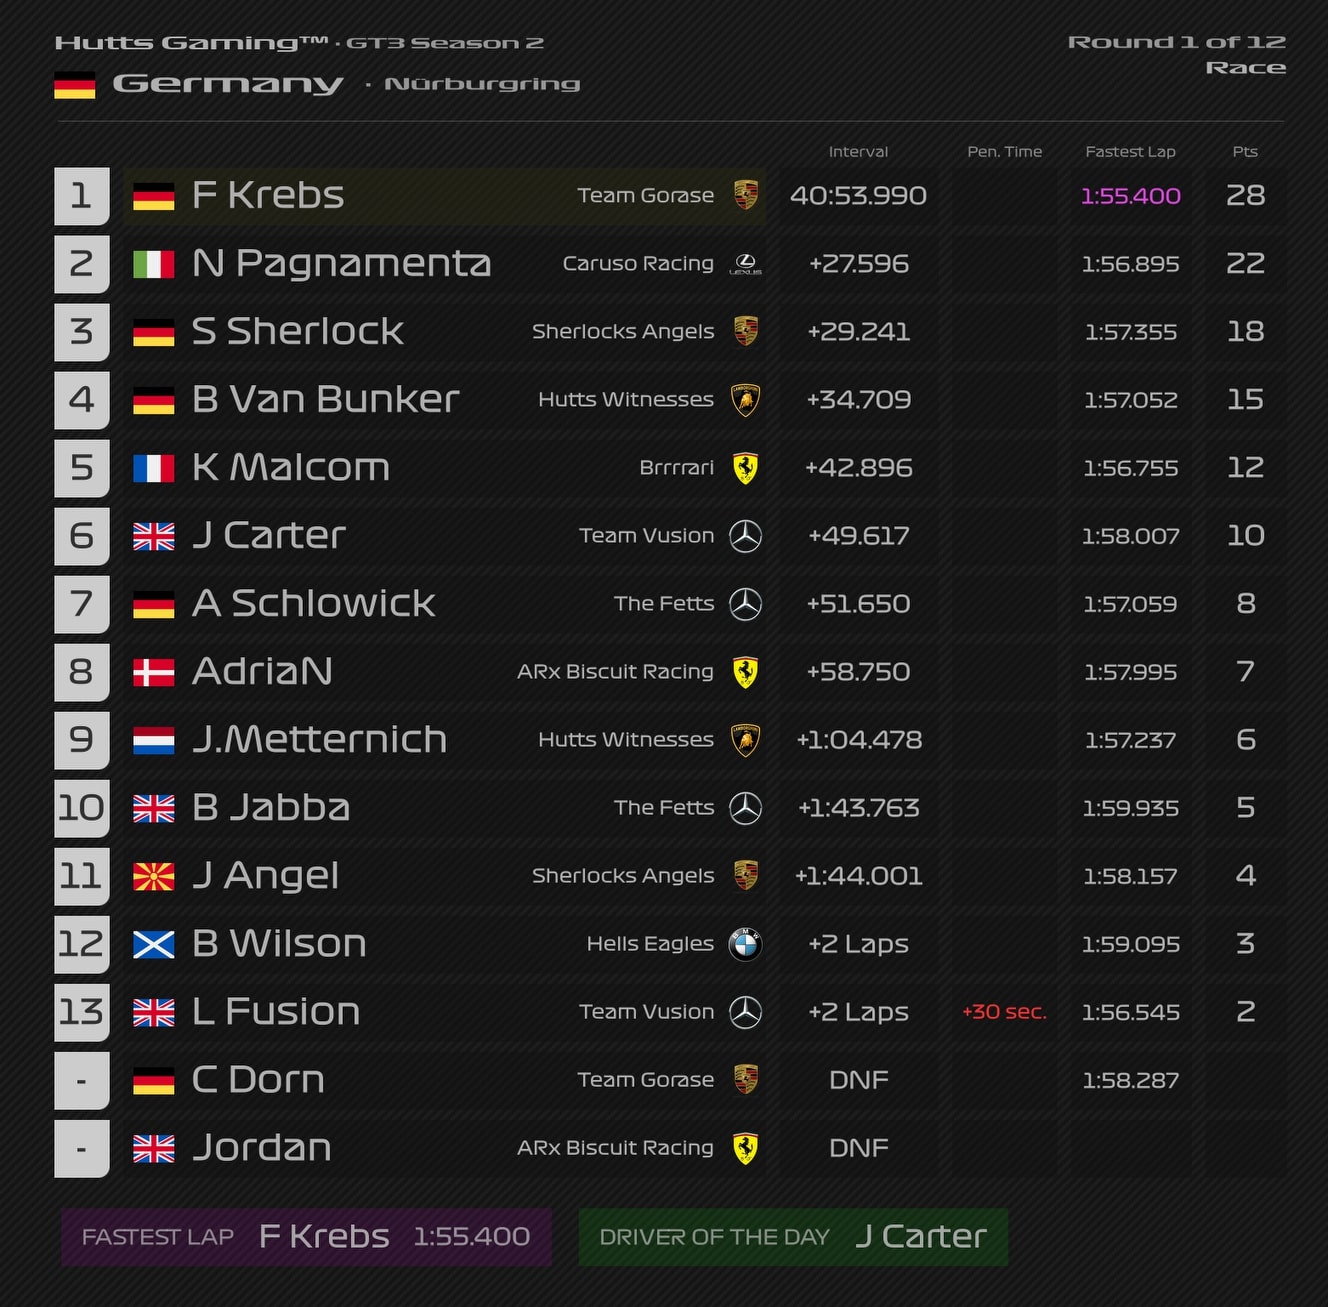Click the Porsche logo beside F Krebs
The width and height of the screenshot is (1328, 1307).
[745, 195]
